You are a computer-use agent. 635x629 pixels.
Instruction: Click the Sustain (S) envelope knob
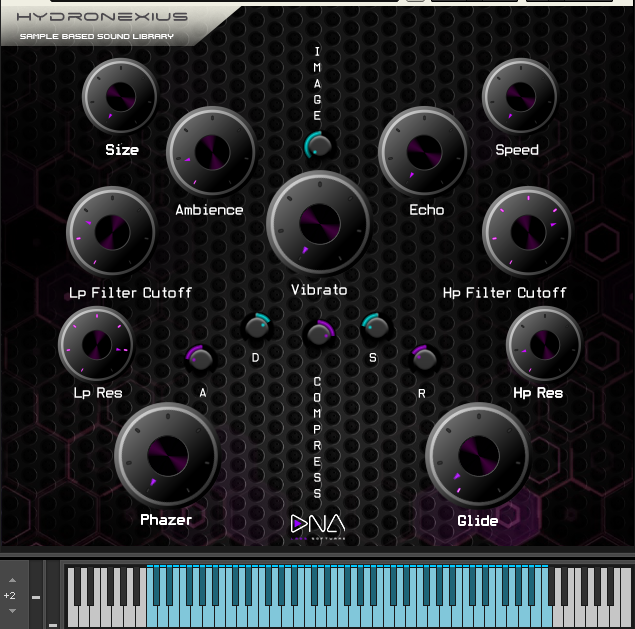point(376,326)
